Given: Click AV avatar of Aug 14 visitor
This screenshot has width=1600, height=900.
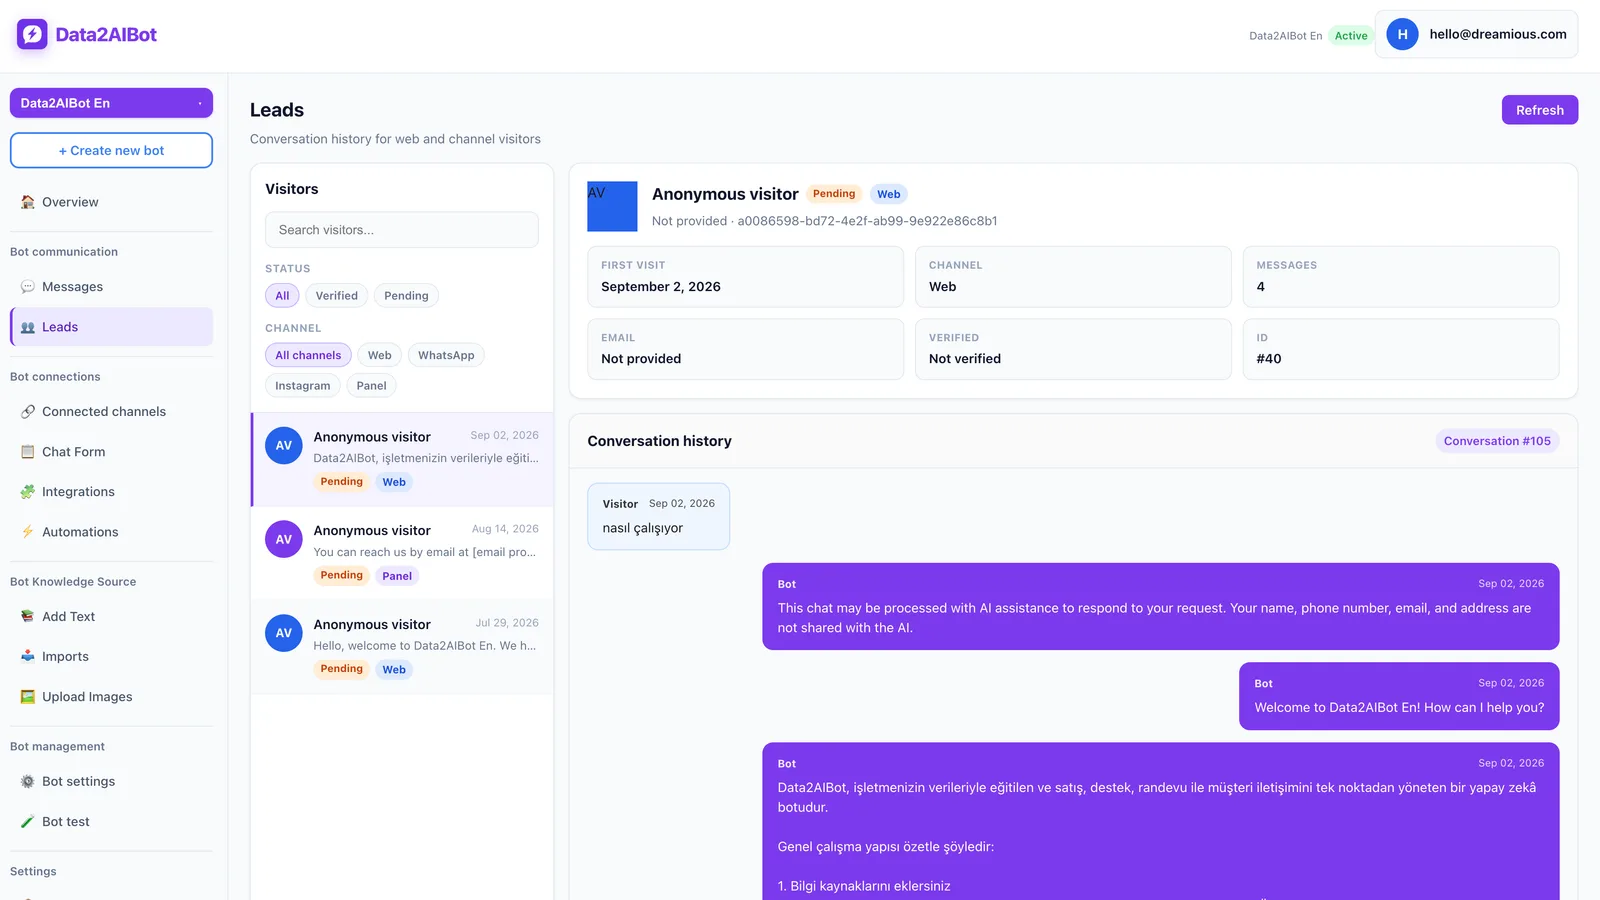Looking at the screenshot, I should 284,539.
